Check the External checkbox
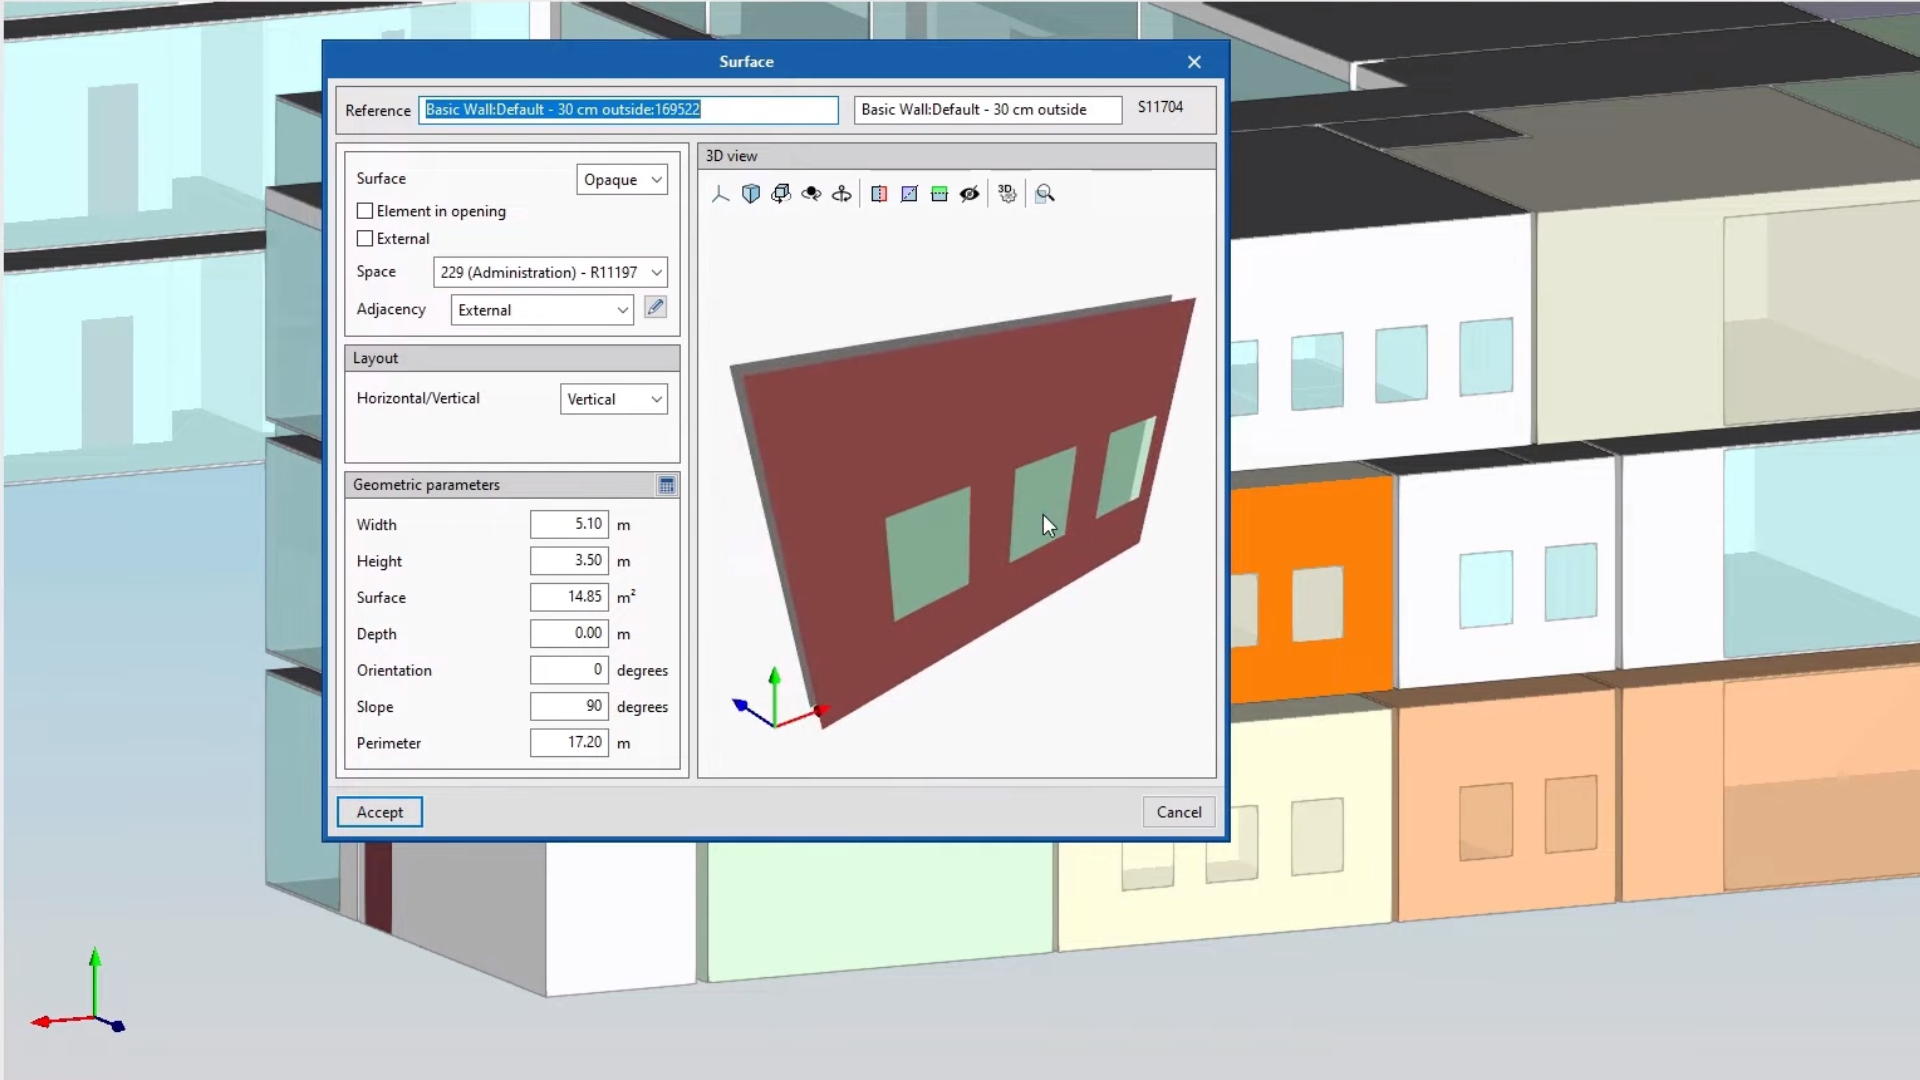1920x1080 pixels. click(365, 239)
